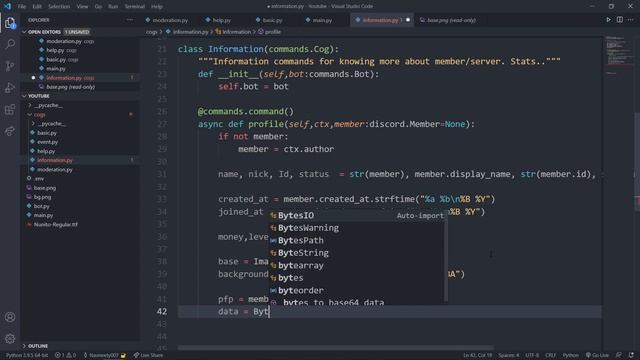Open the Search view in activity bar
Viewport: 640px width, 360px height.
point(10,44)
